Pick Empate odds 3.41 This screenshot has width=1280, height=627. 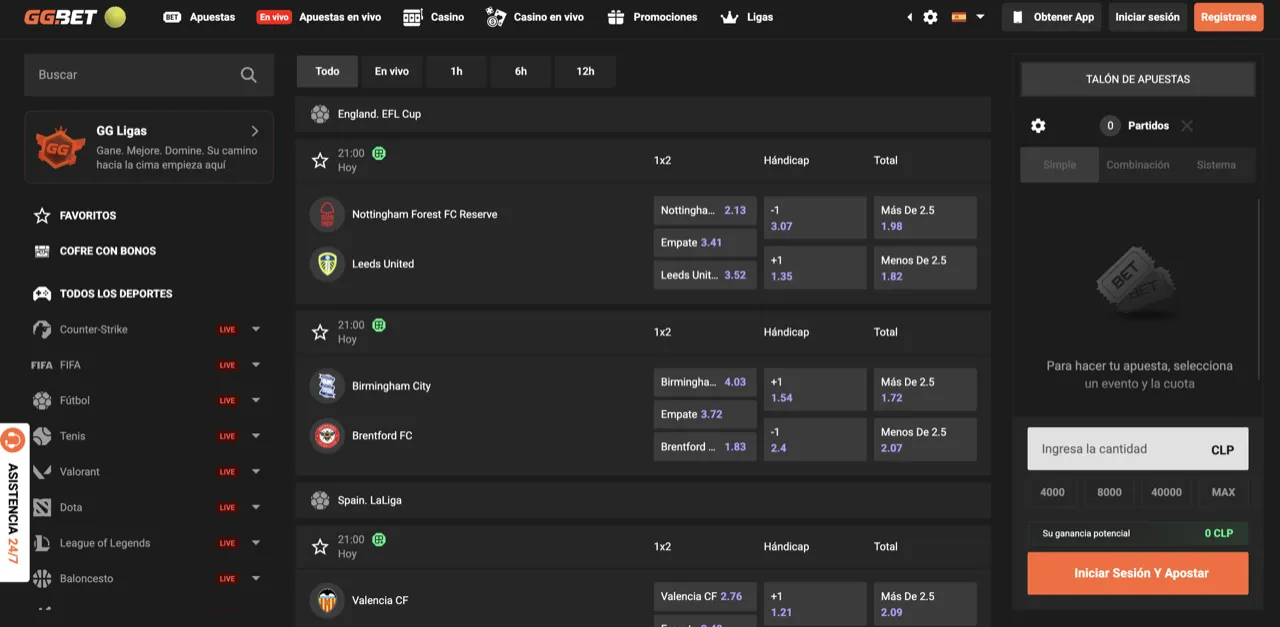tap(705, 243)
